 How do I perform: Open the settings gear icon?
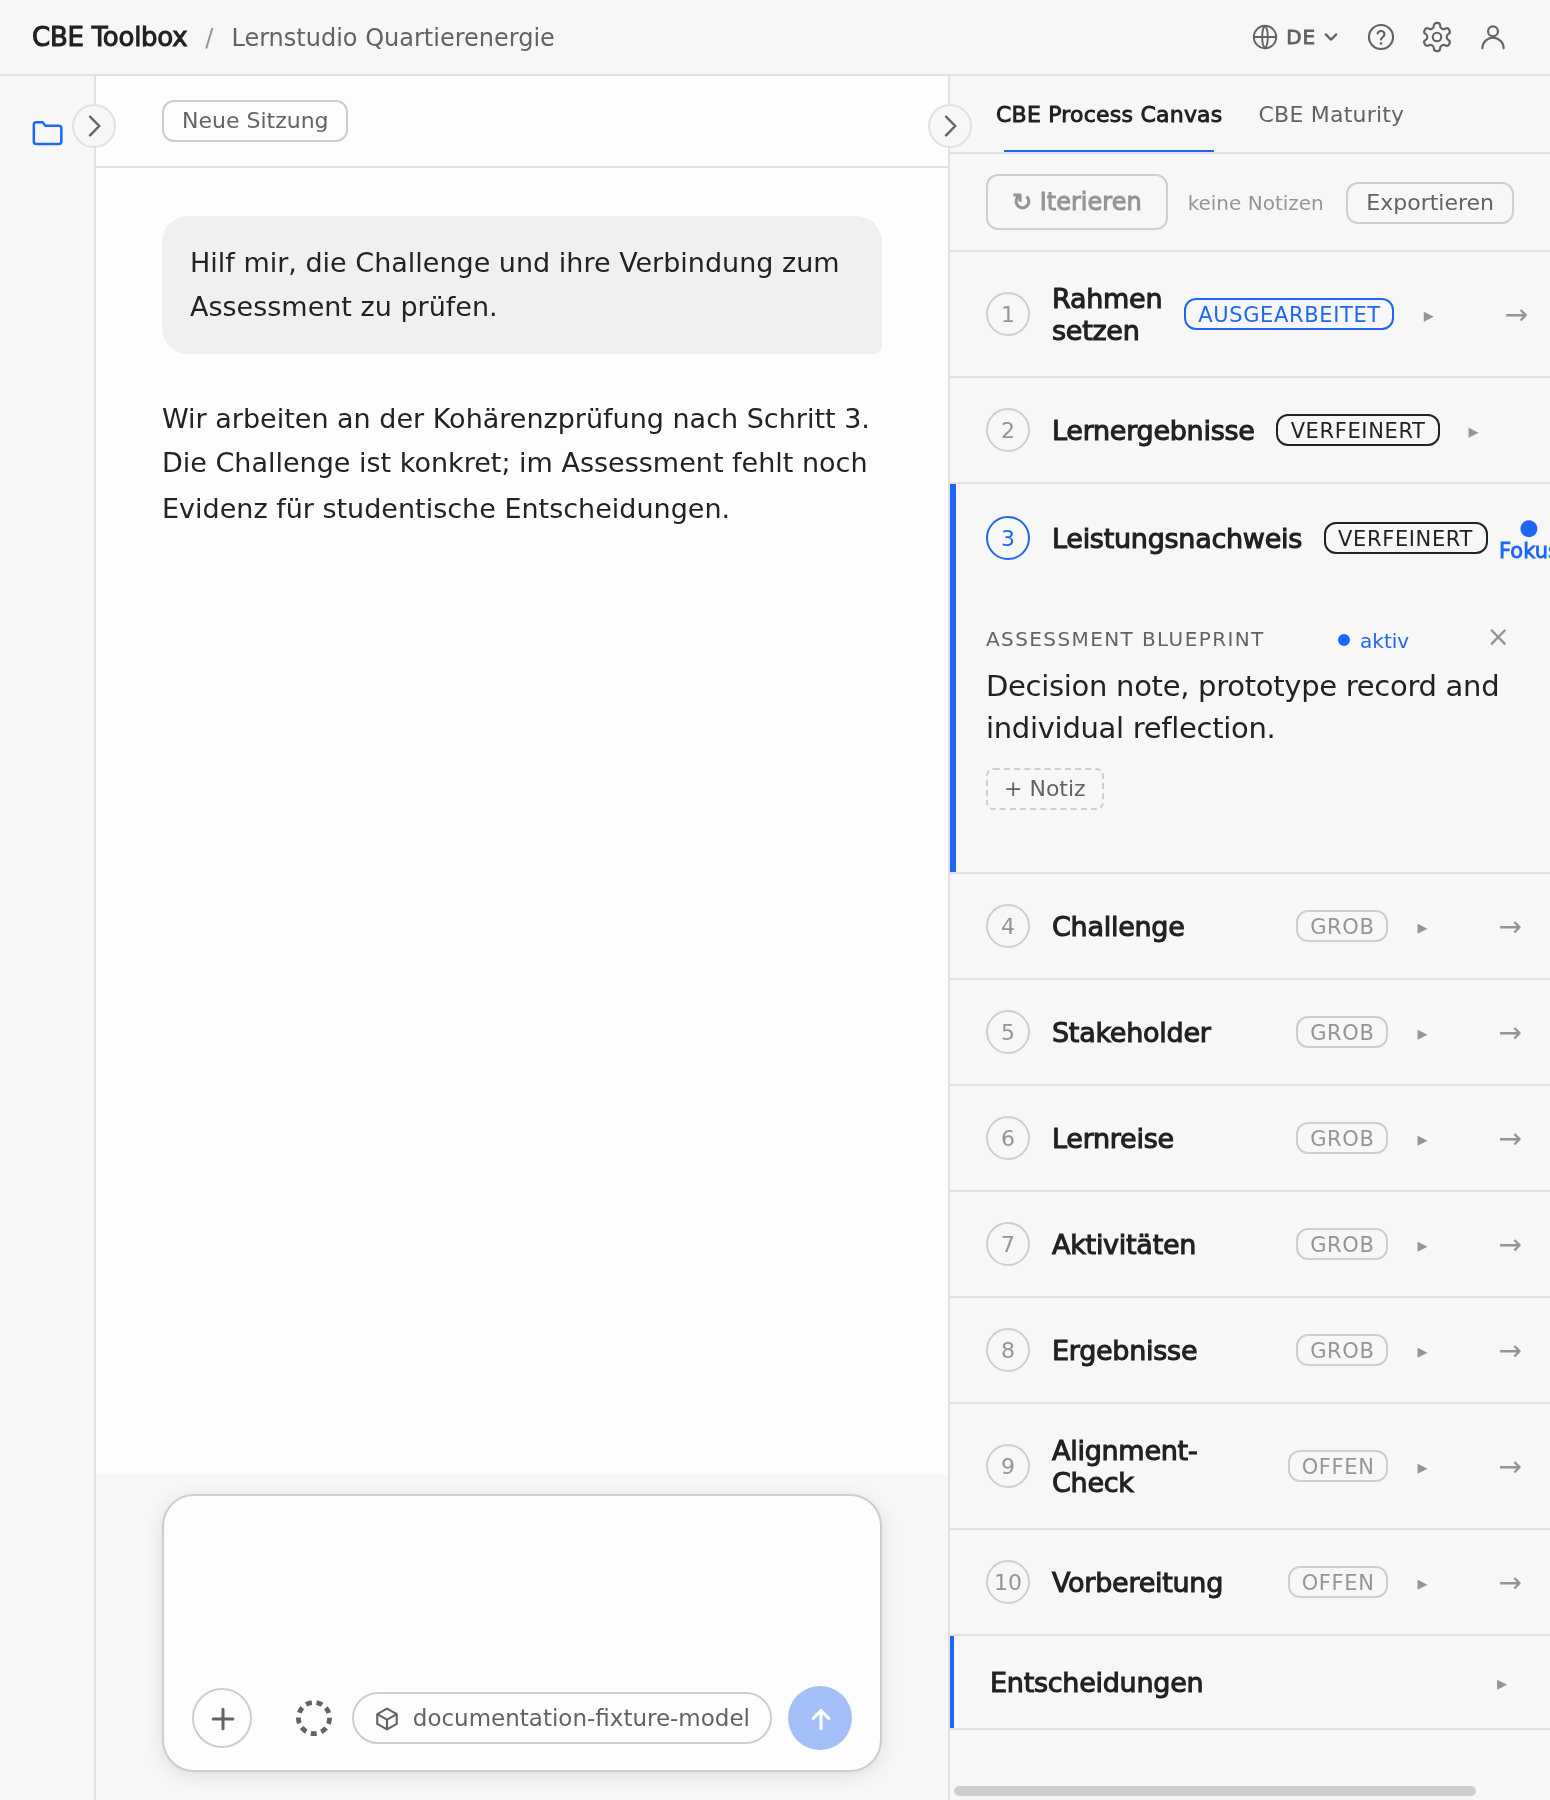1437,37
